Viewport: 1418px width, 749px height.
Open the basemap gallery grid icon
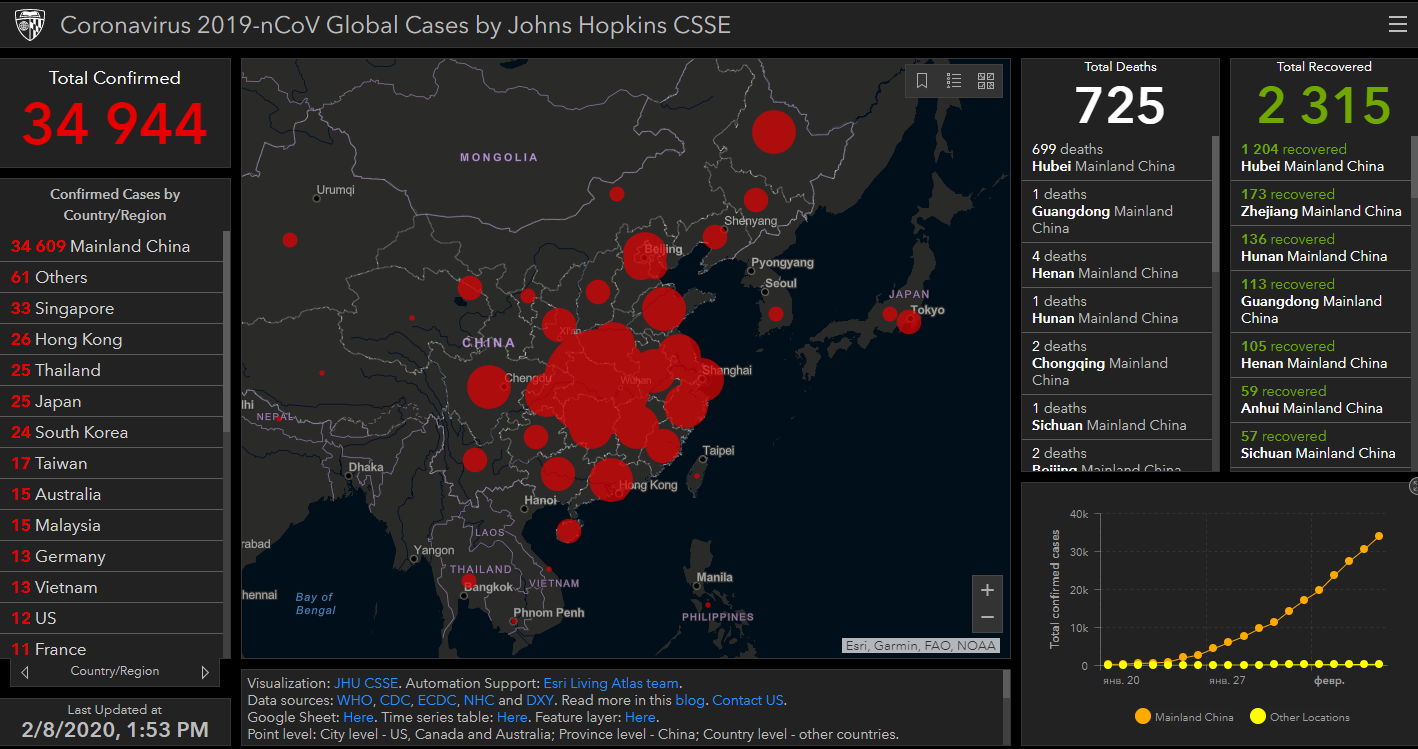point(986,81)
